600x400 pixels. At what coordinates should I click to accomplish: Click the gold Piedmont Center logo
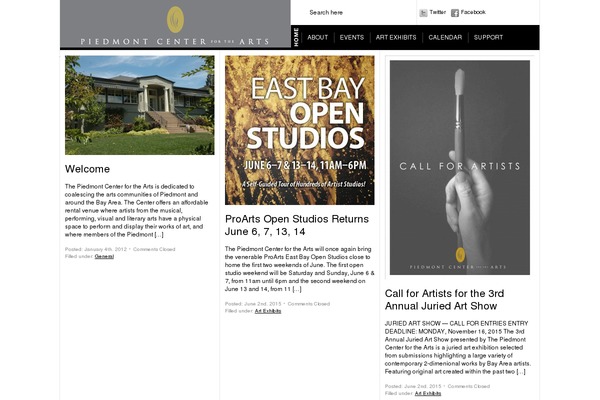[x=175, y=19]
